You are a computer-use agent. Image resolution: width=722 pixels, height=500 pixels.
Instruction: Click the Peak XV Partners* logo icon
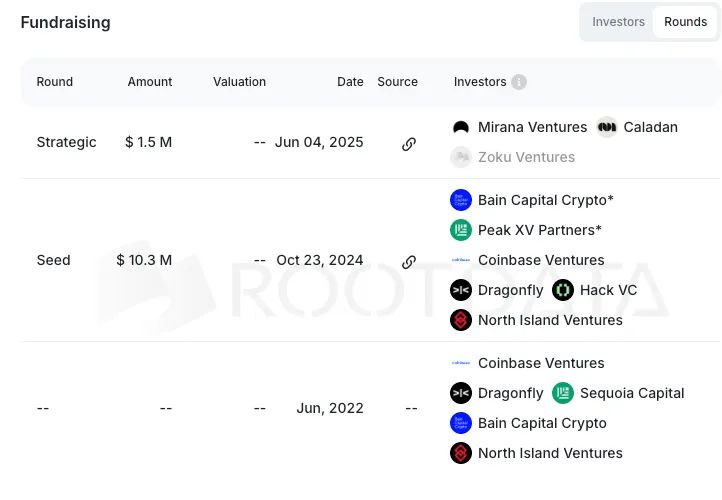pos(461,230)
